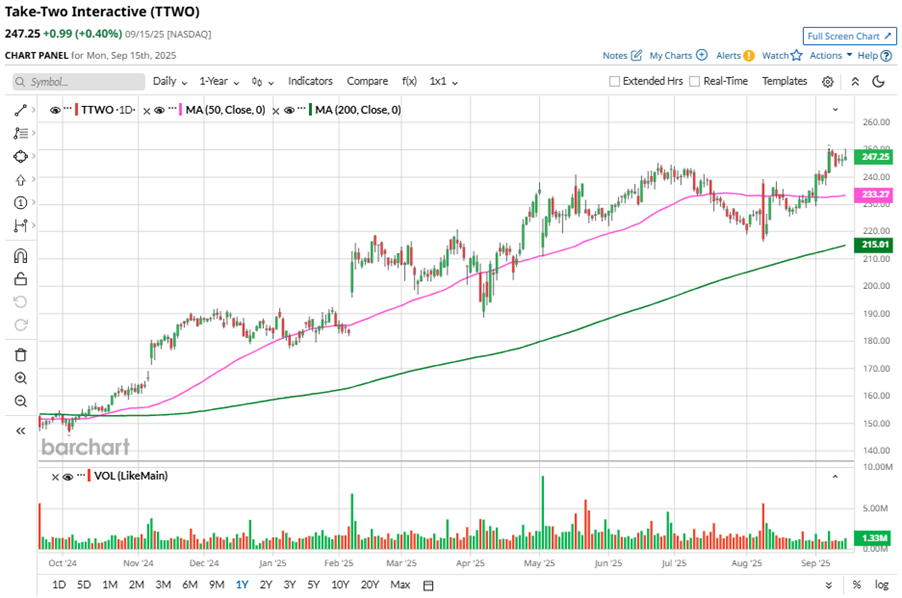Click the calendar date range icon
The width and height of the screenshot is (902, 598).
pos(428,585)
